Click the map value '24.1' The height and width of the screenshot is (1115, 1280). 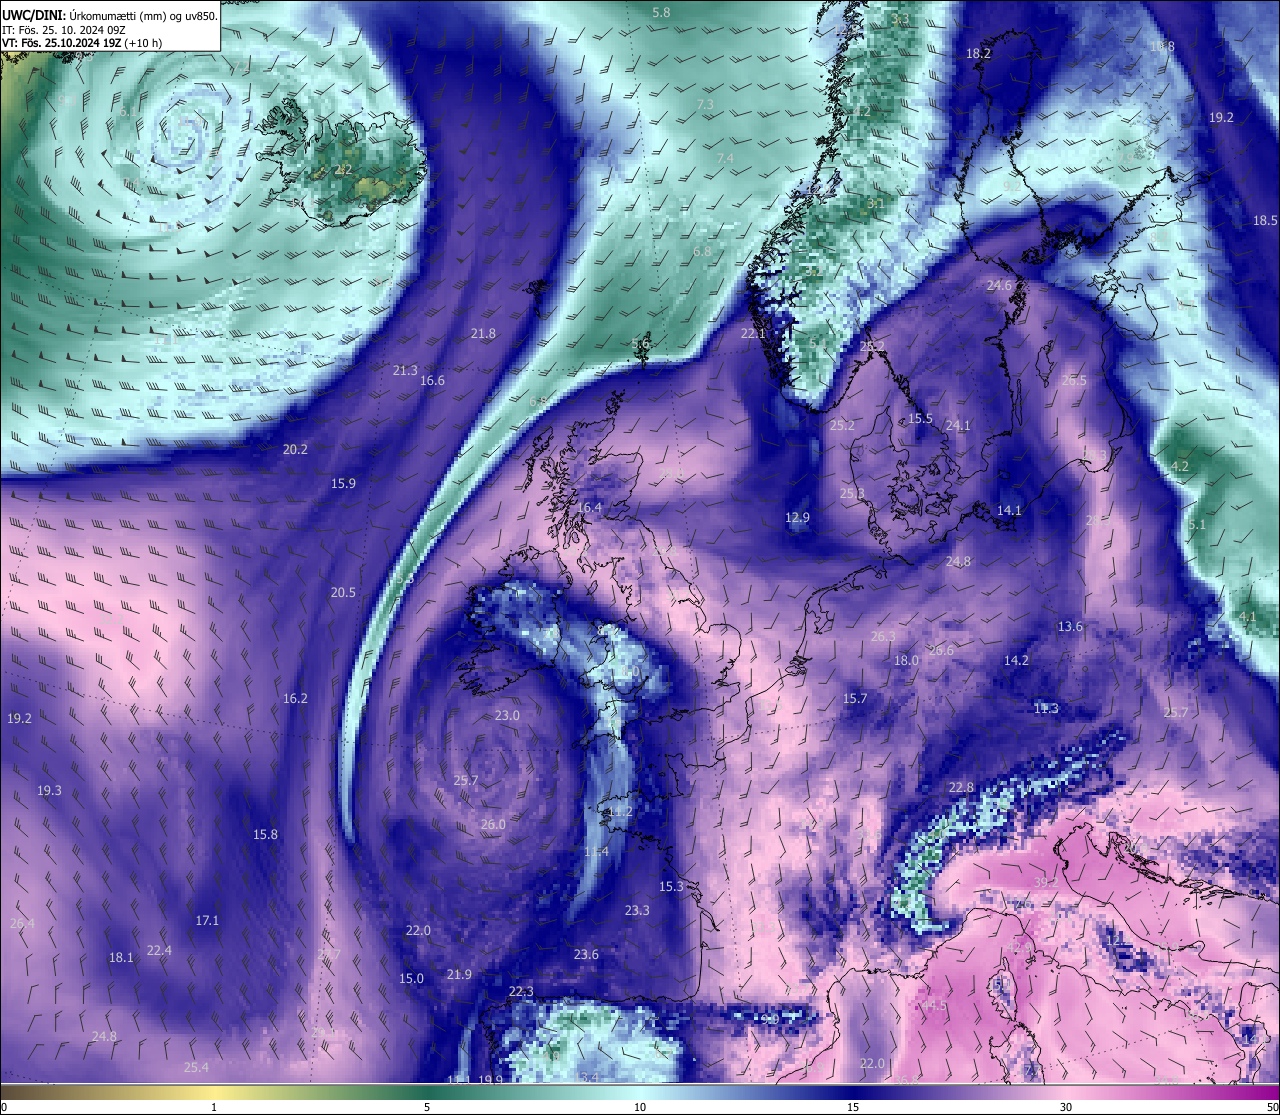[x=958, y=425]
